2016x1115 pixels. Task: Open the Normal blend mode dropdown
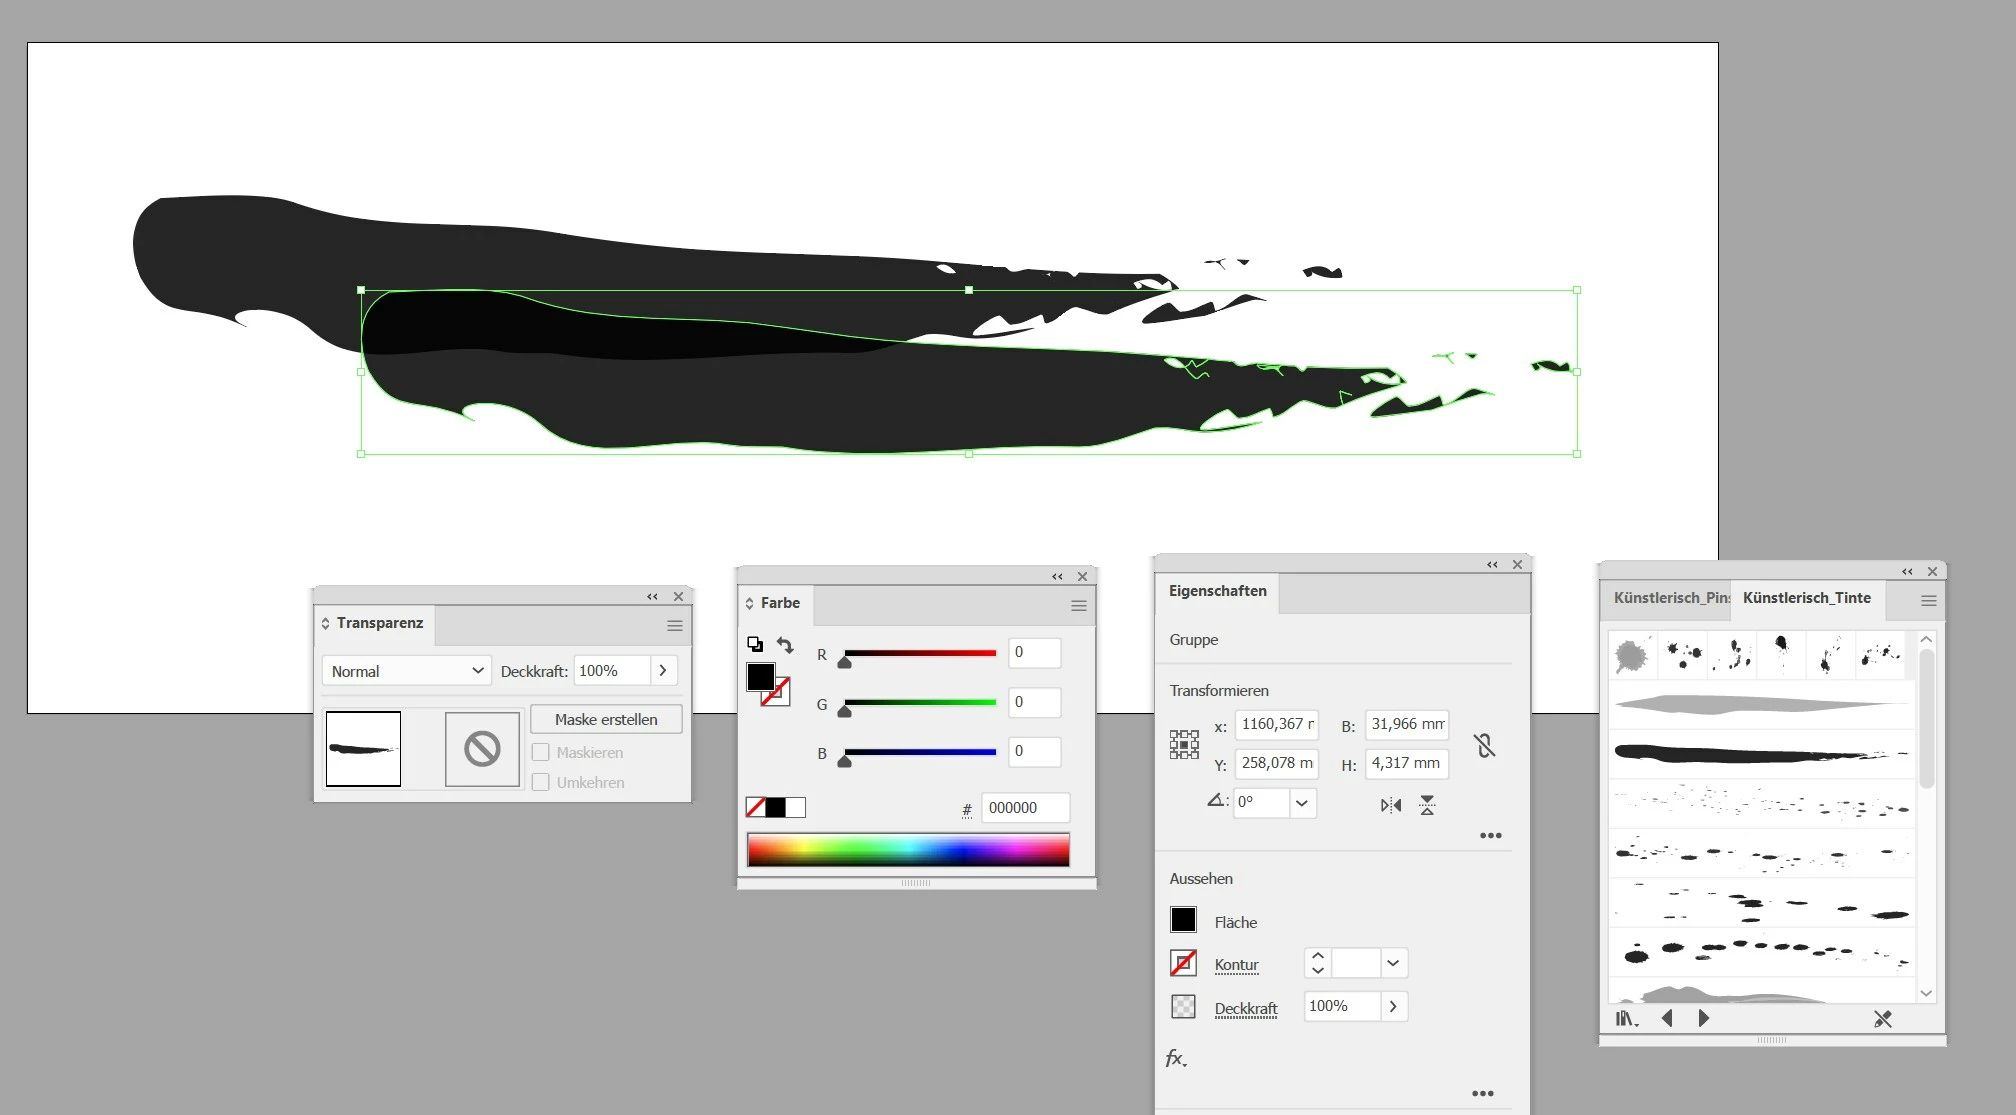[x=407, y=671]
